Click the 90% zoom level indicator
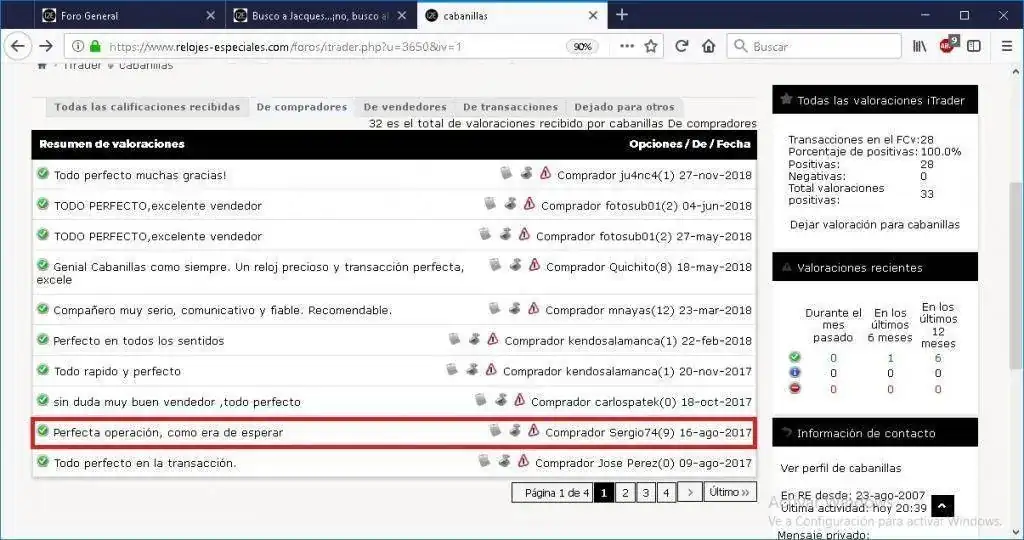 pyautogui.click(x=582, y=47)
